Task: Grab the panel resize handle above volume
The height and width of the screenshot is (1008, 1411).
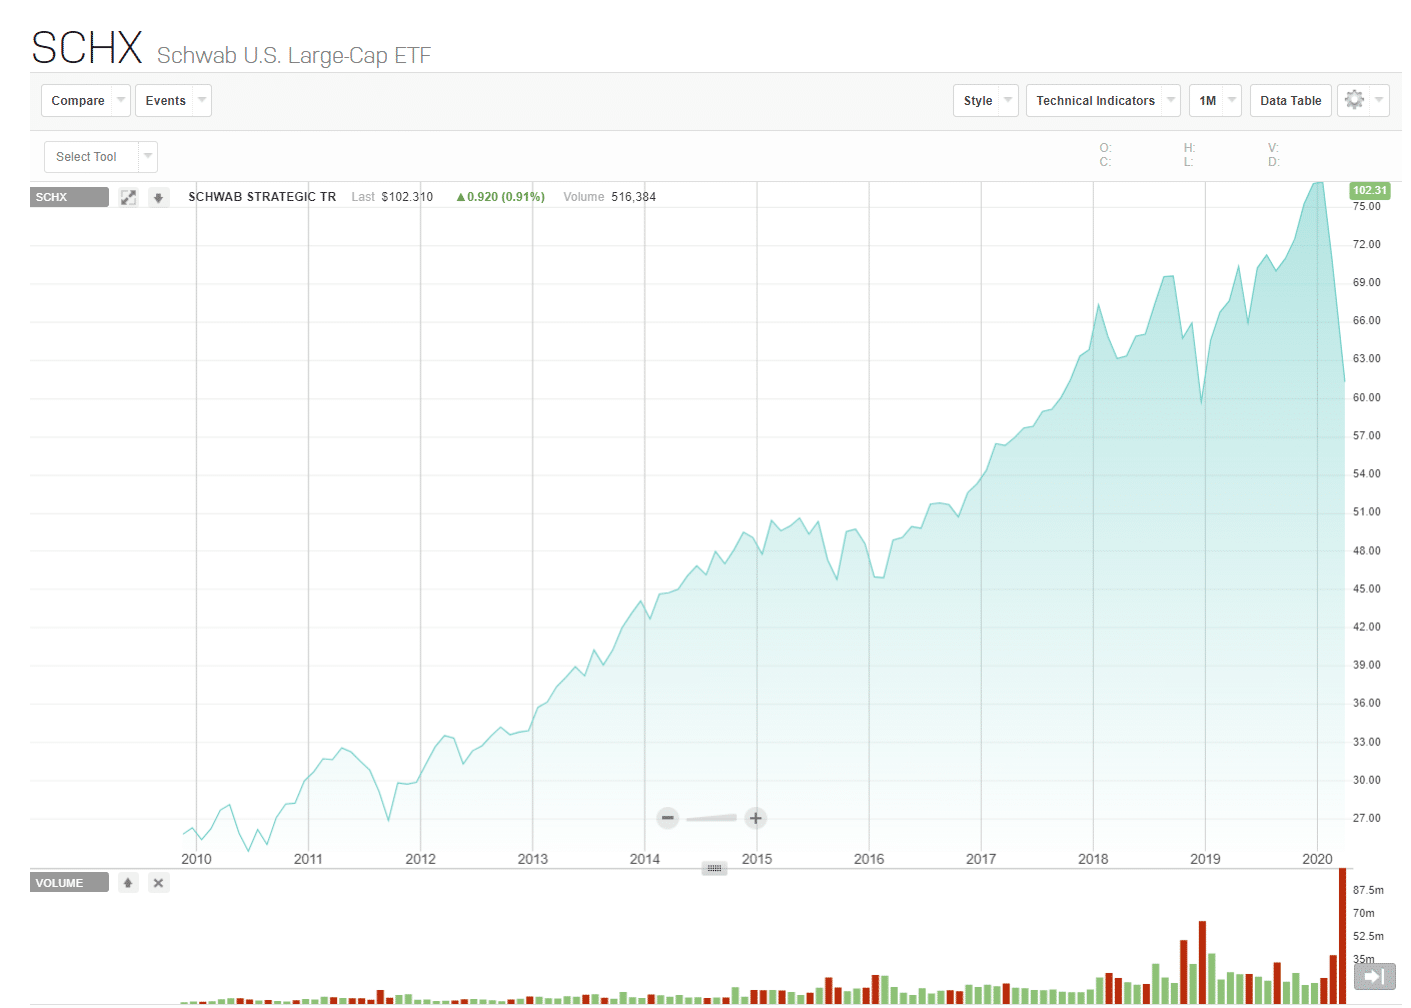Action: point(714,868)
